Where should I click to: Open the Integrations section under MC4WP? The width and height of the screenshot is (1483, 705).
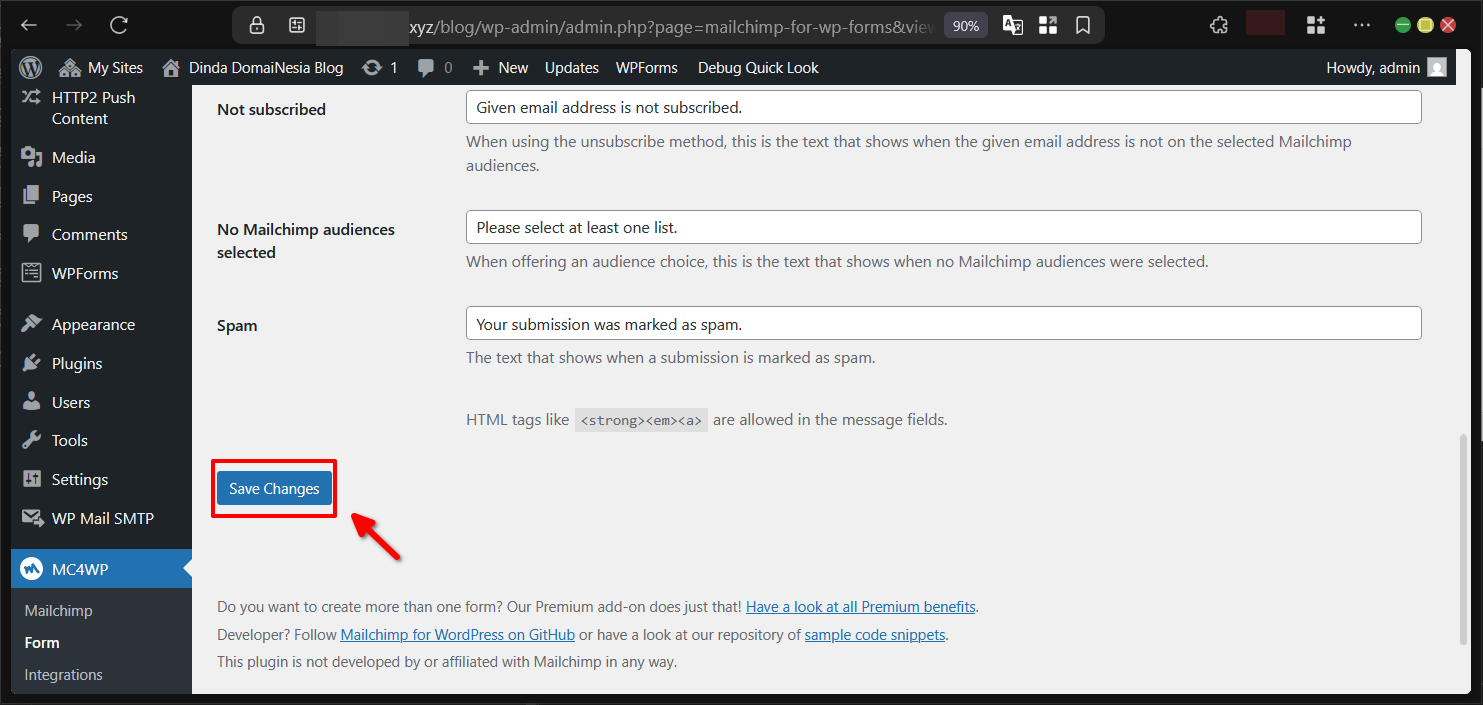pyautogui.click(x=63, y=674)
